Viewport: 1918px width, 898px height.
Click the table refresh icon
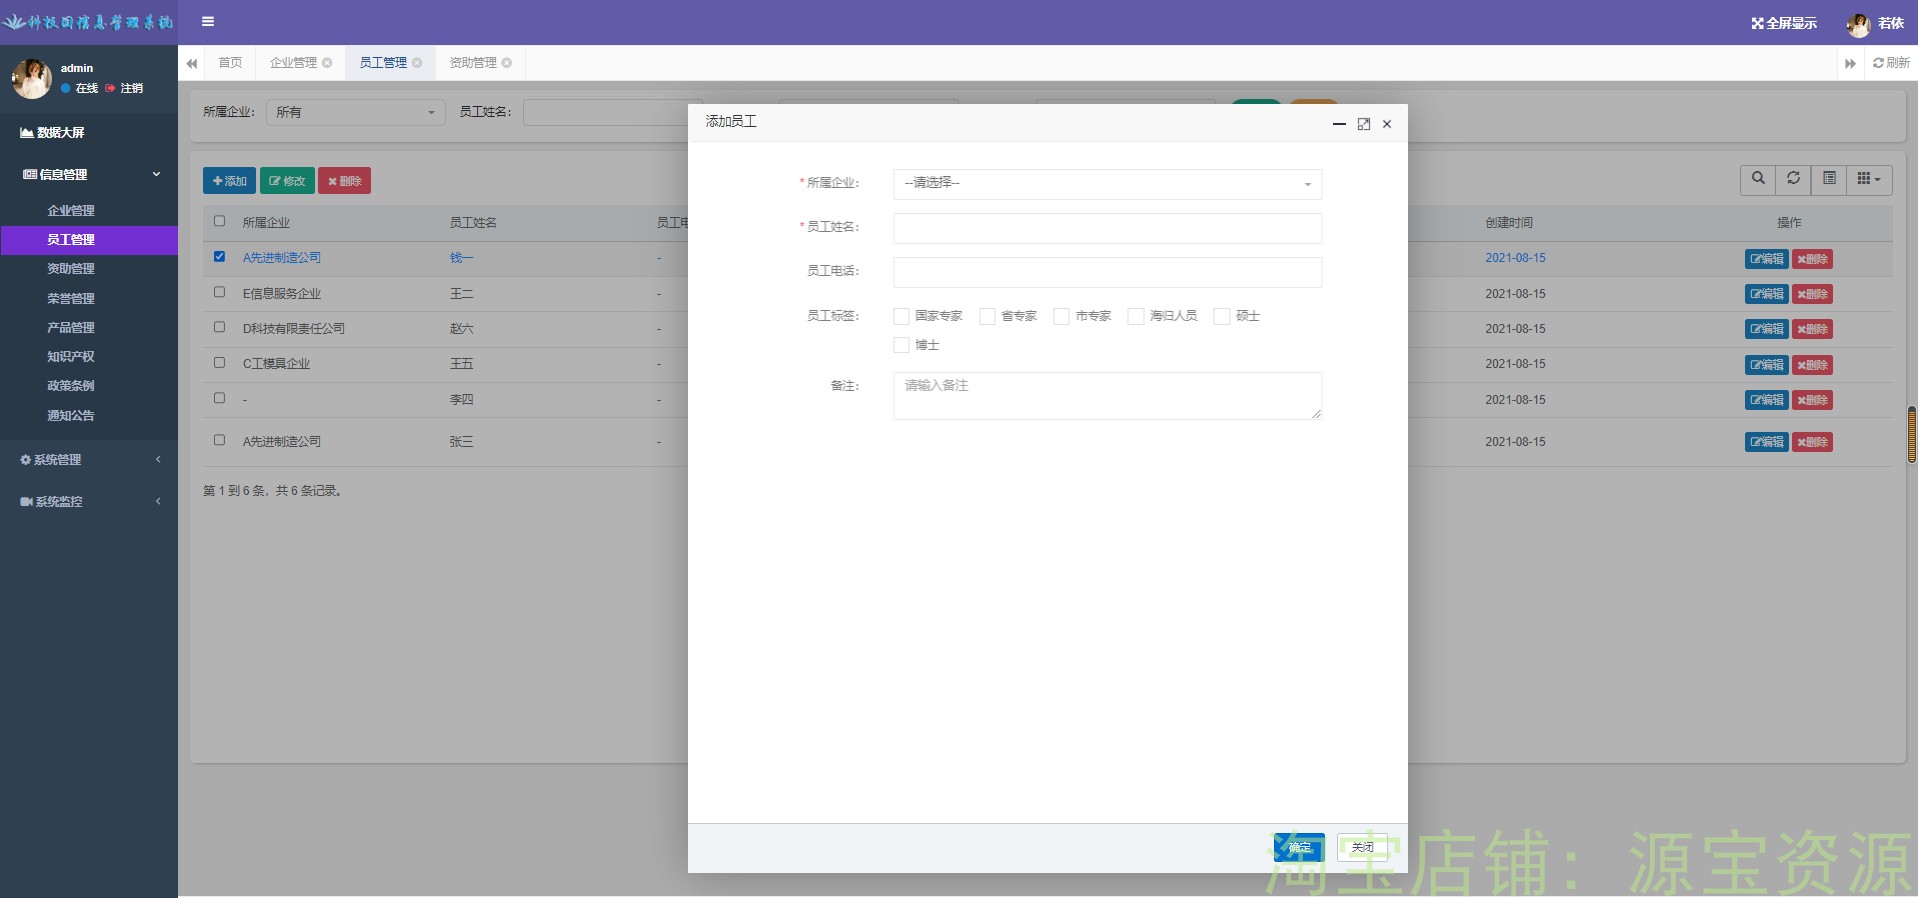click(x=1793, y=179)
